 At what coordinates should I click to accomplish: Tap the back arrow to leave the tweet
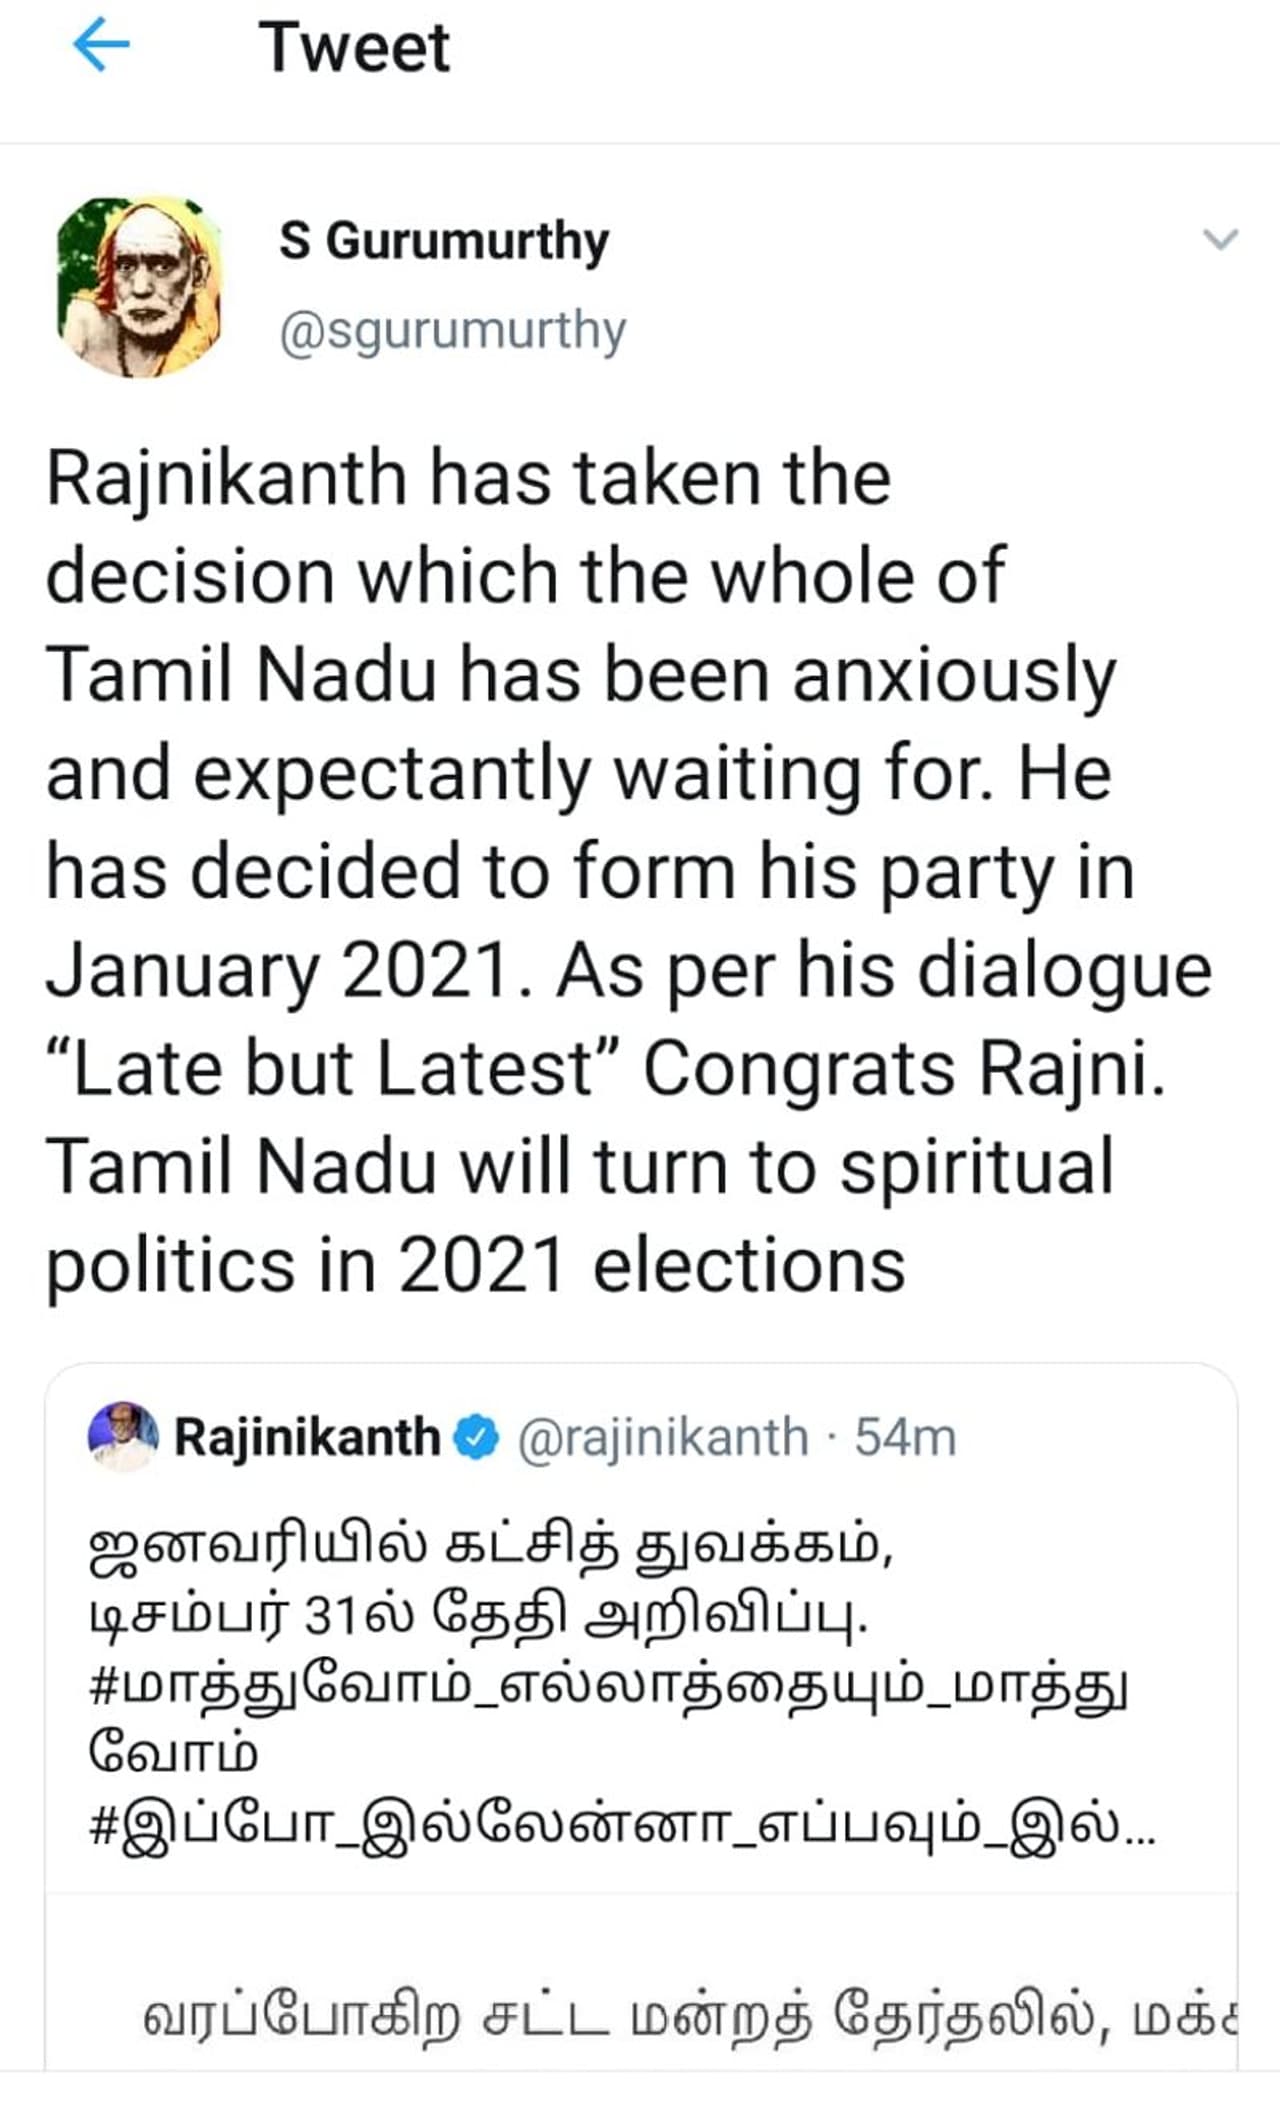tap(102, 47)
